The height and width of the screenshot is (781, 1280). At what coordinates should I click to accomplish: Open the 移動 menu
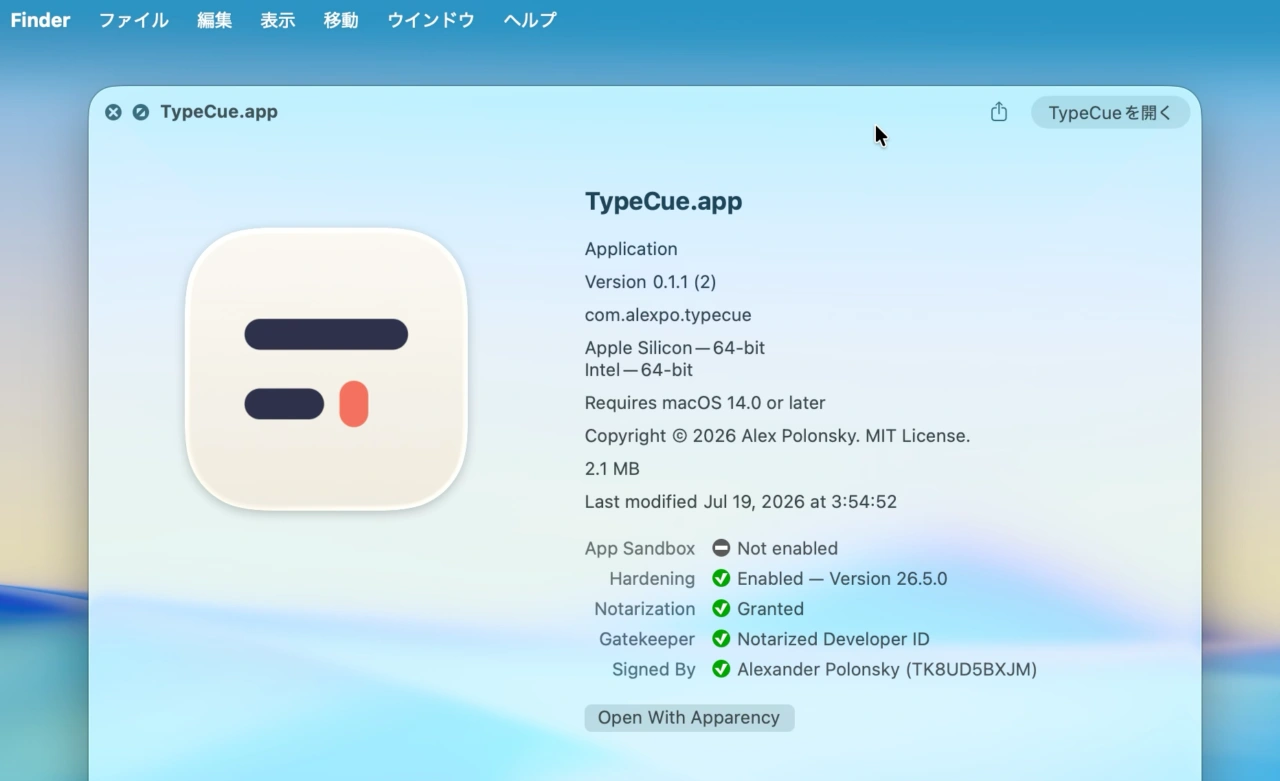(x=341, y=20)
